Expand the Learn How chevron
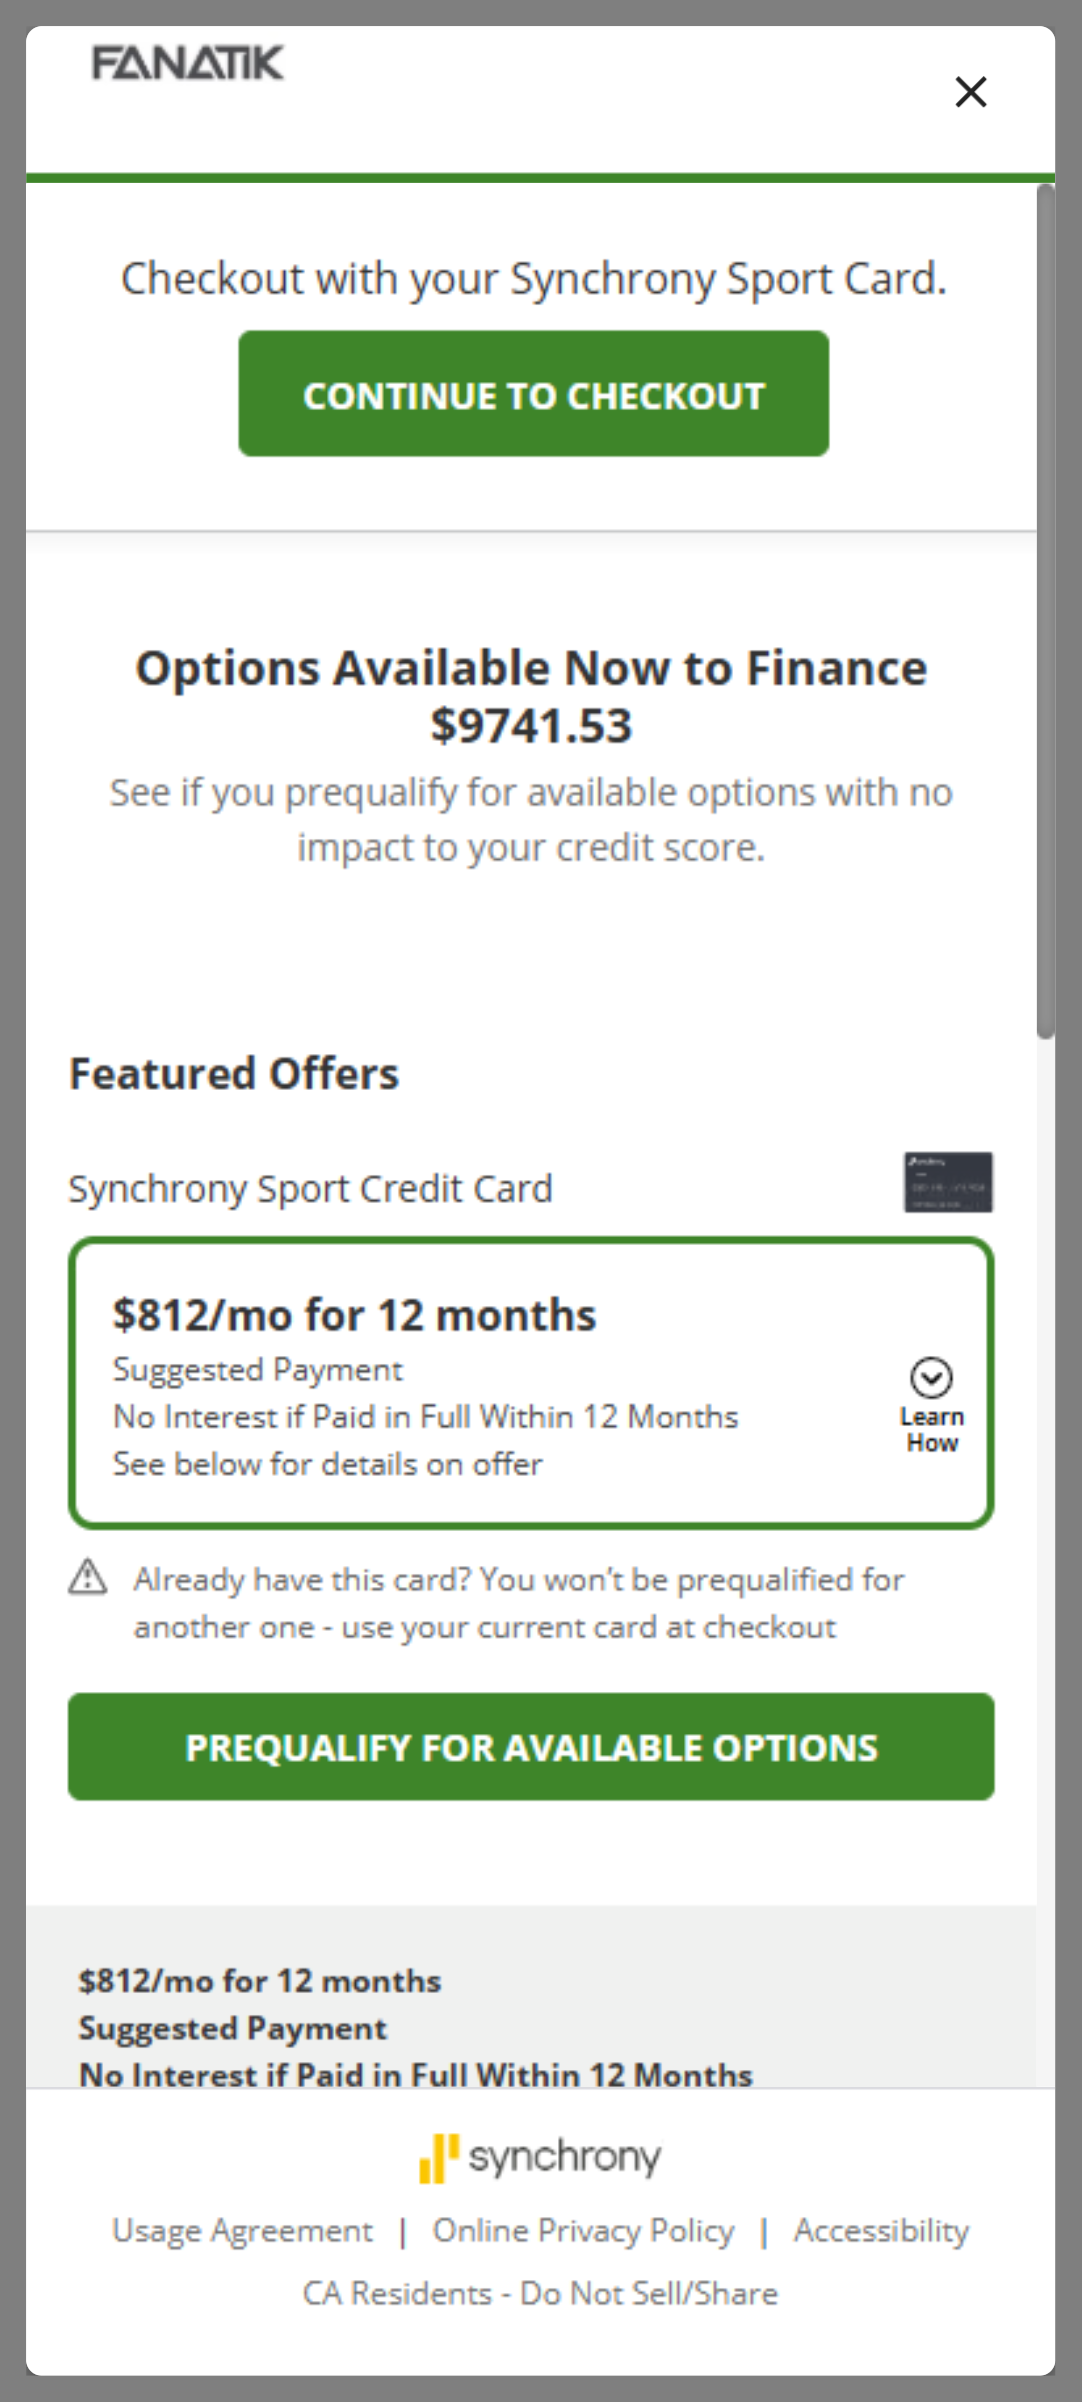This screenshot has width=1082, height=2402. tap(931, 1378)
